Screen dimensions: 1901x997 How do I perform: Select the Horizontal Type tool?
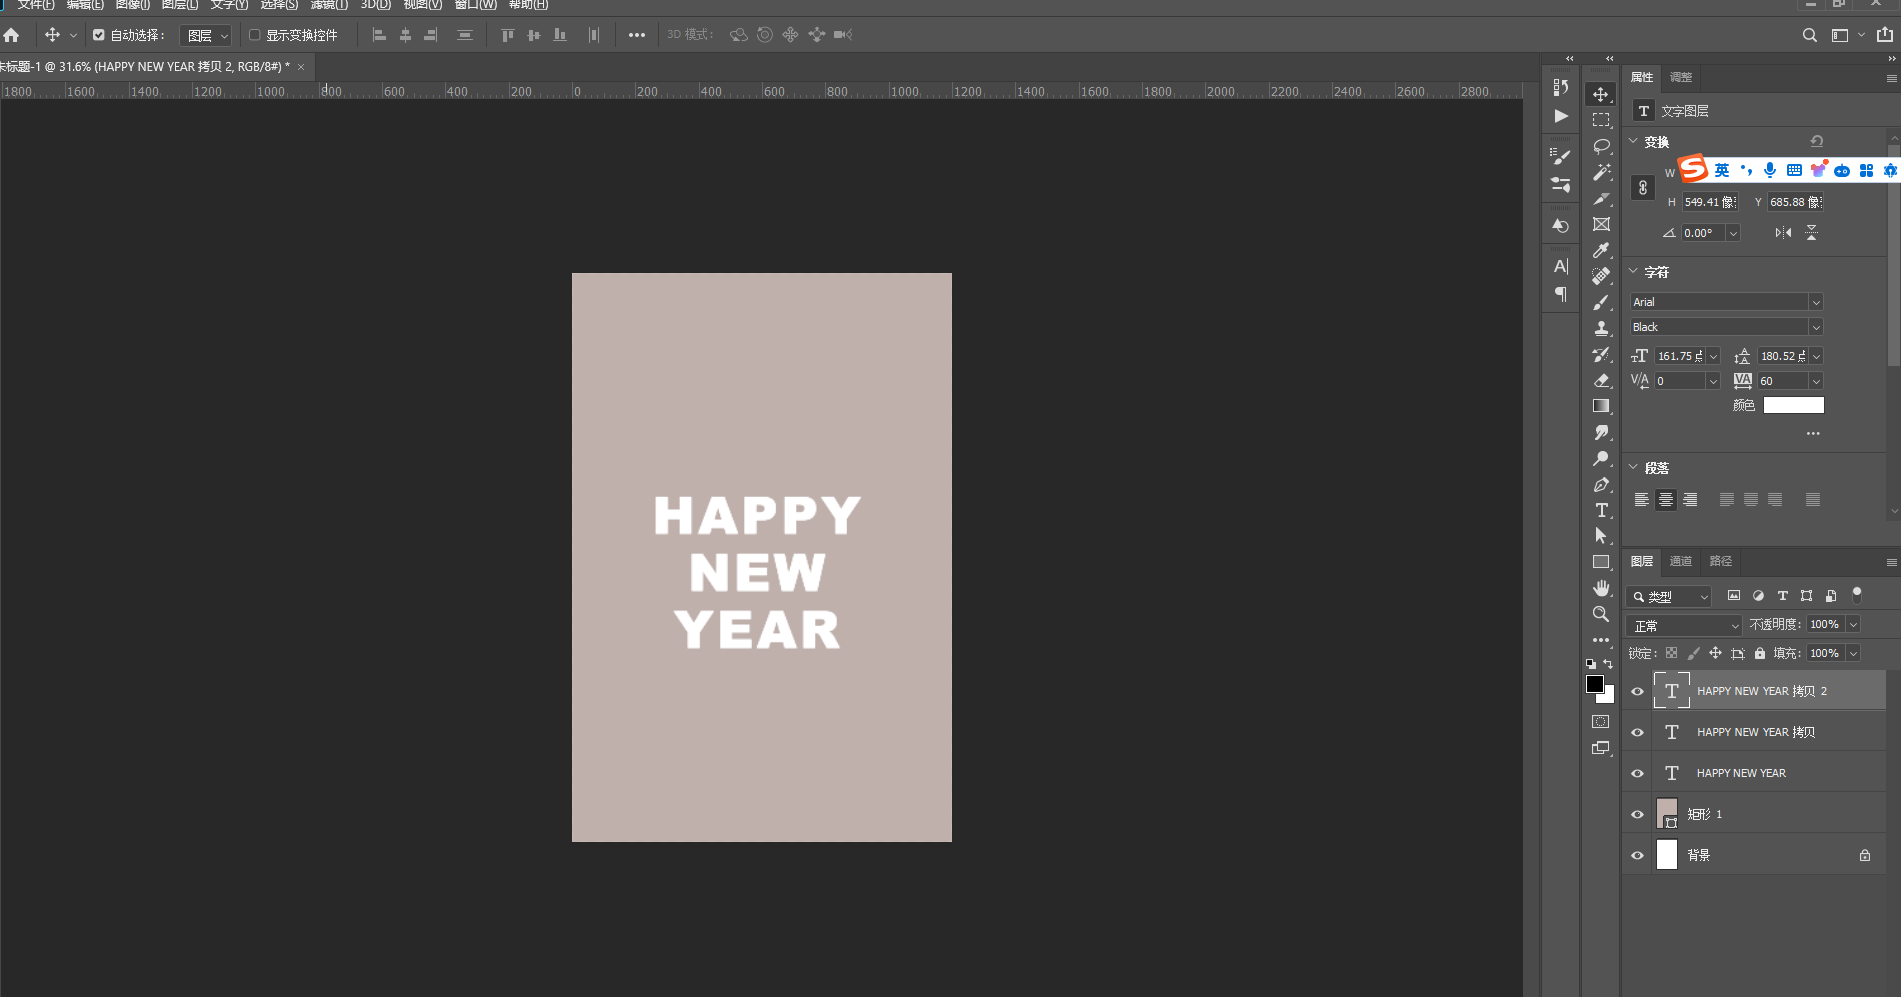(1601, 510)
